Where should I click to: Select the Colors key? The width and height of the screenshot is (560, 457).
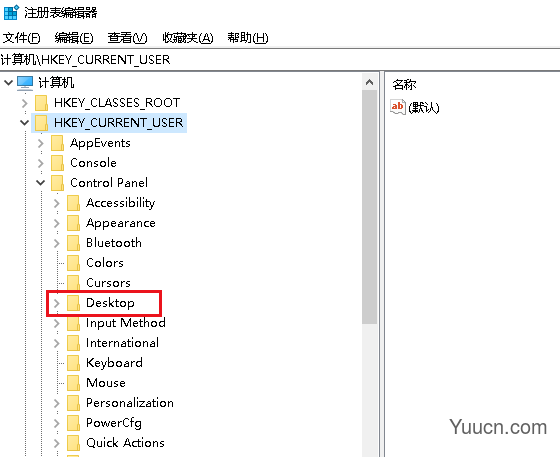(105, 263)
